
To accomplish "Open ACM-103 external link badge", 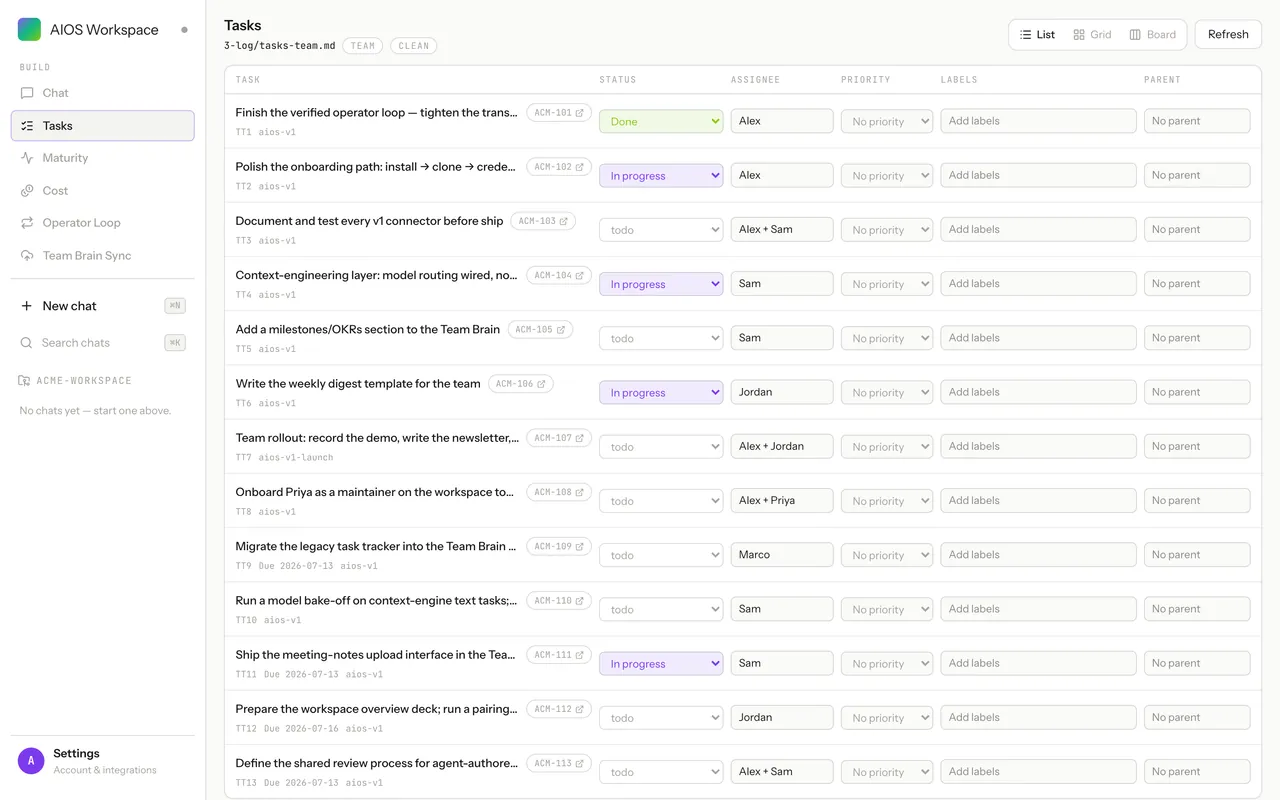I will tap(543, 221).
